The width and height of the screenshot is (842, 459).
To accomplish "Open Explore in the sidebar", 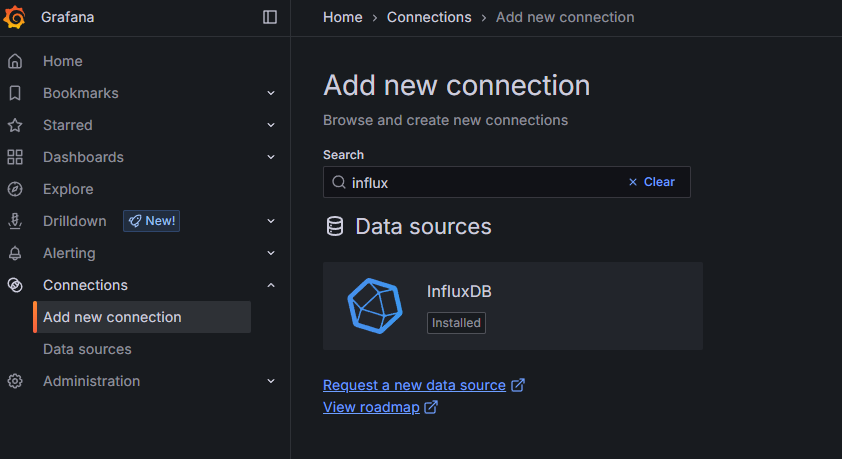I will coord(68,189).
